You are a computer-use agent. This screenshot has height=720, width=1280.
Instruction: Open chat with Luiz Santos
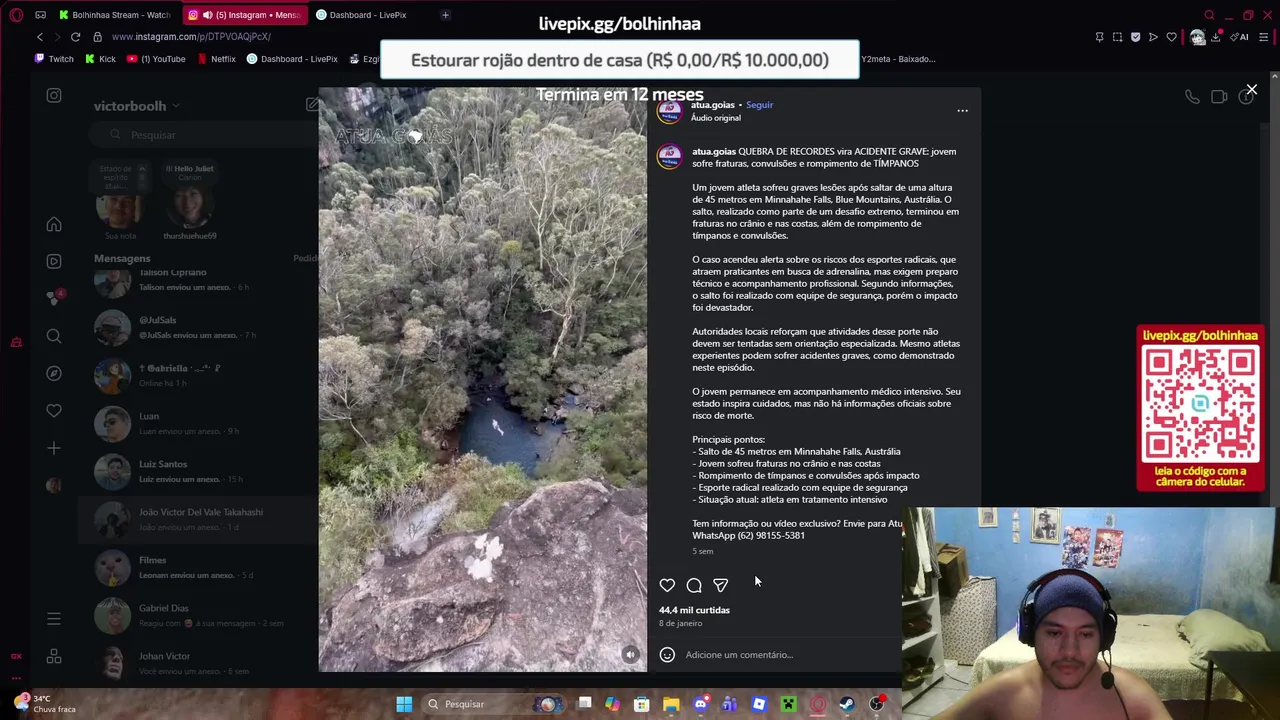195,471
